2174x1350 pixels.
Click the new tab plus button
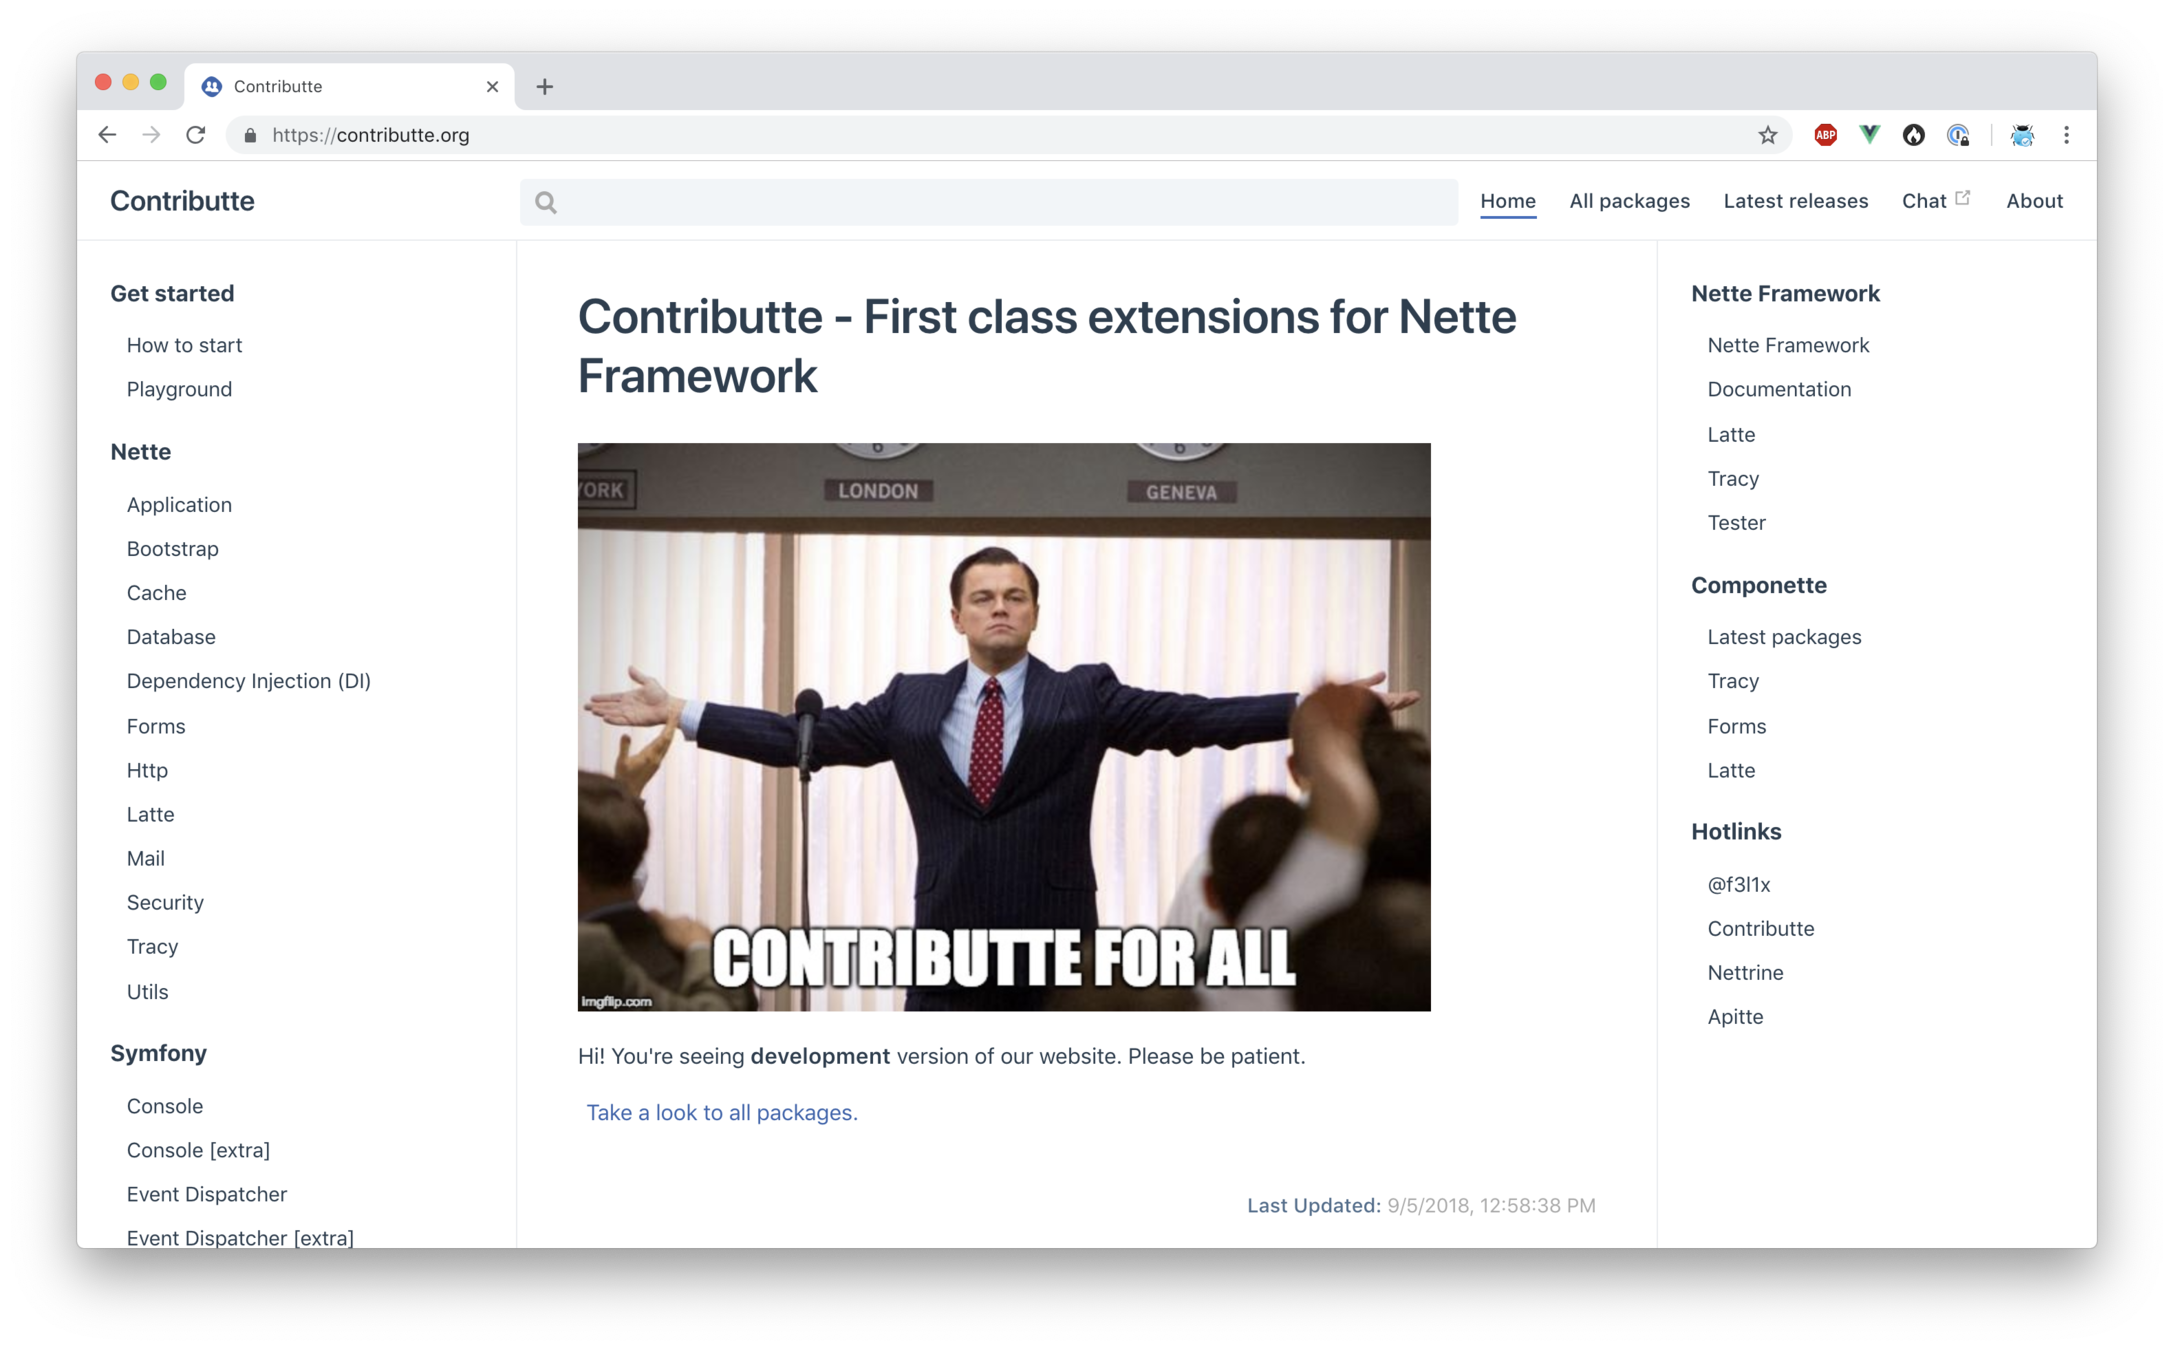pyautogui.click(x=544, y=87)
